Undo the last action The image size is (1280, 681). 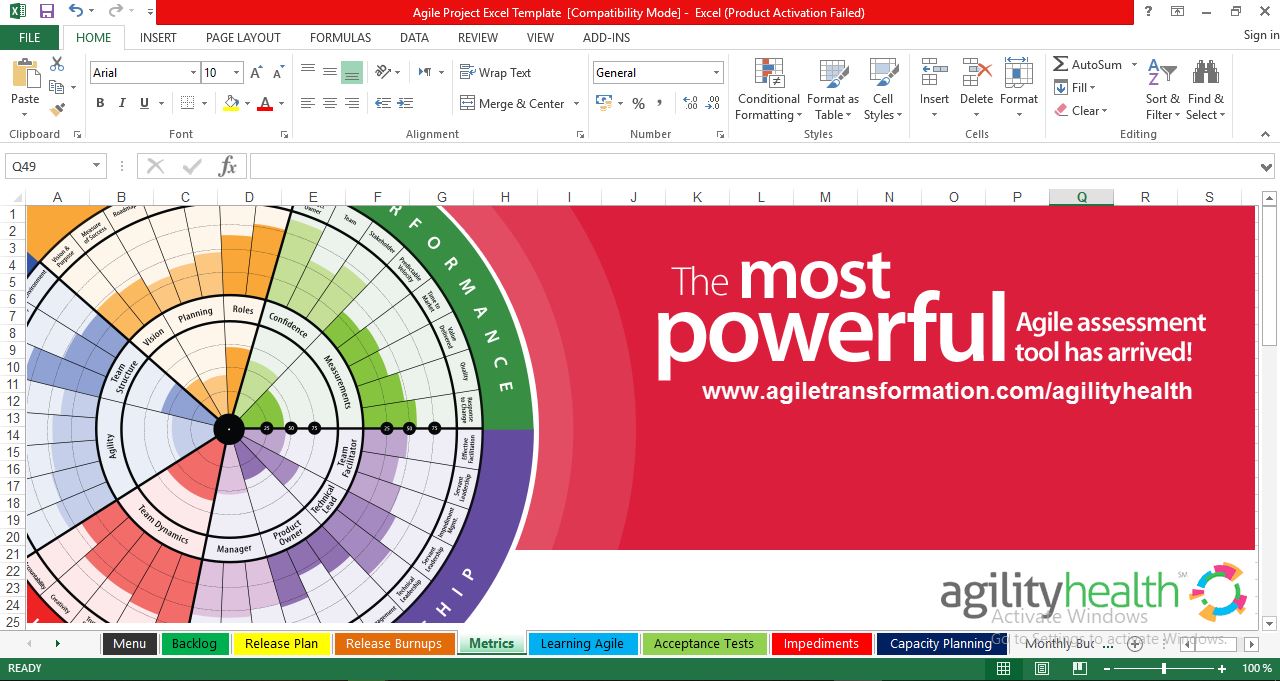pos(77,12)
